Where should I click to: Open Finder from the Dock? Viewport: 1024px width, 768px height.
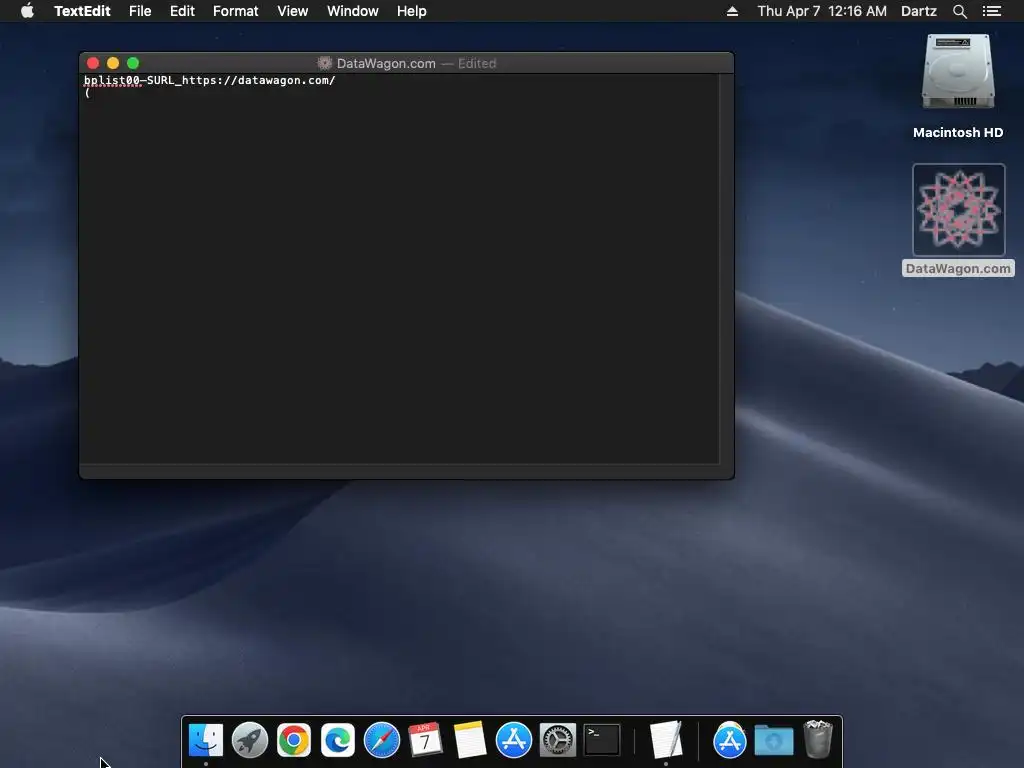point(206,740)
